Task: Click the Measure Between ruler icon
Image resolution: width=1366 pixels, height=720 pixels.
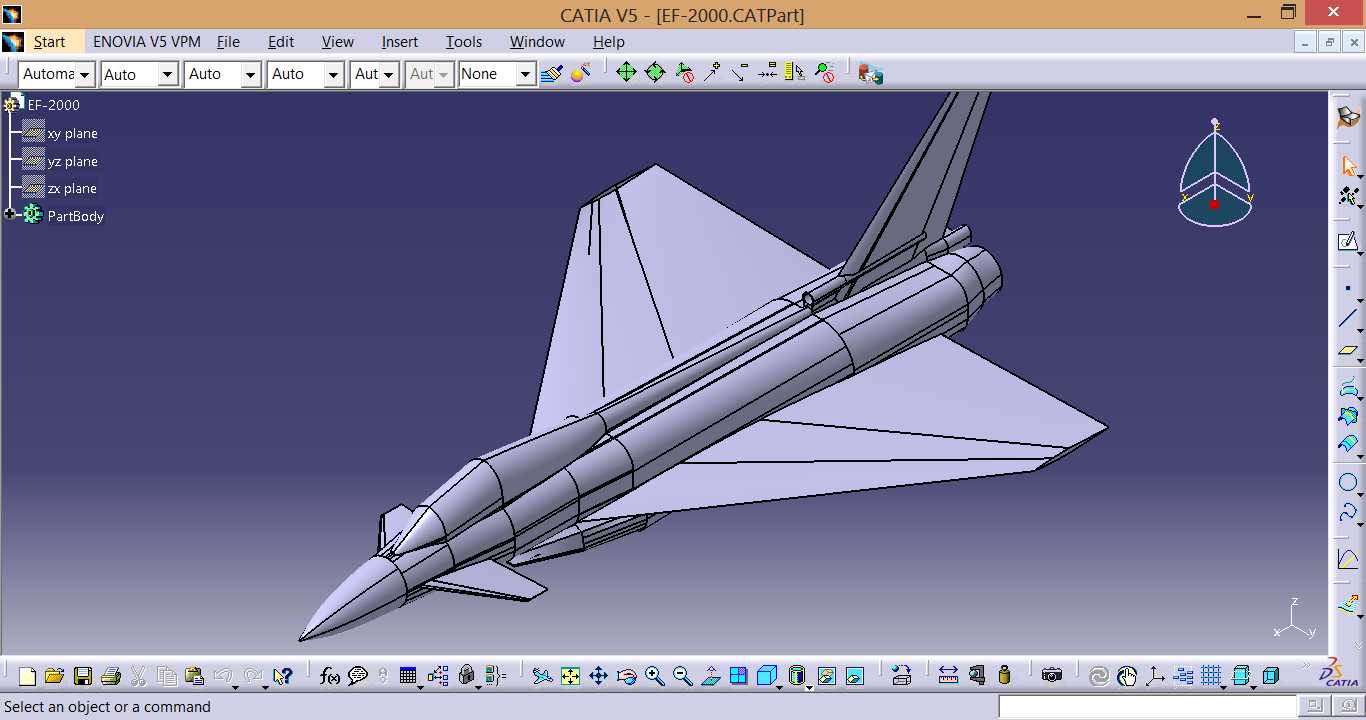Action: pos(948,676)
